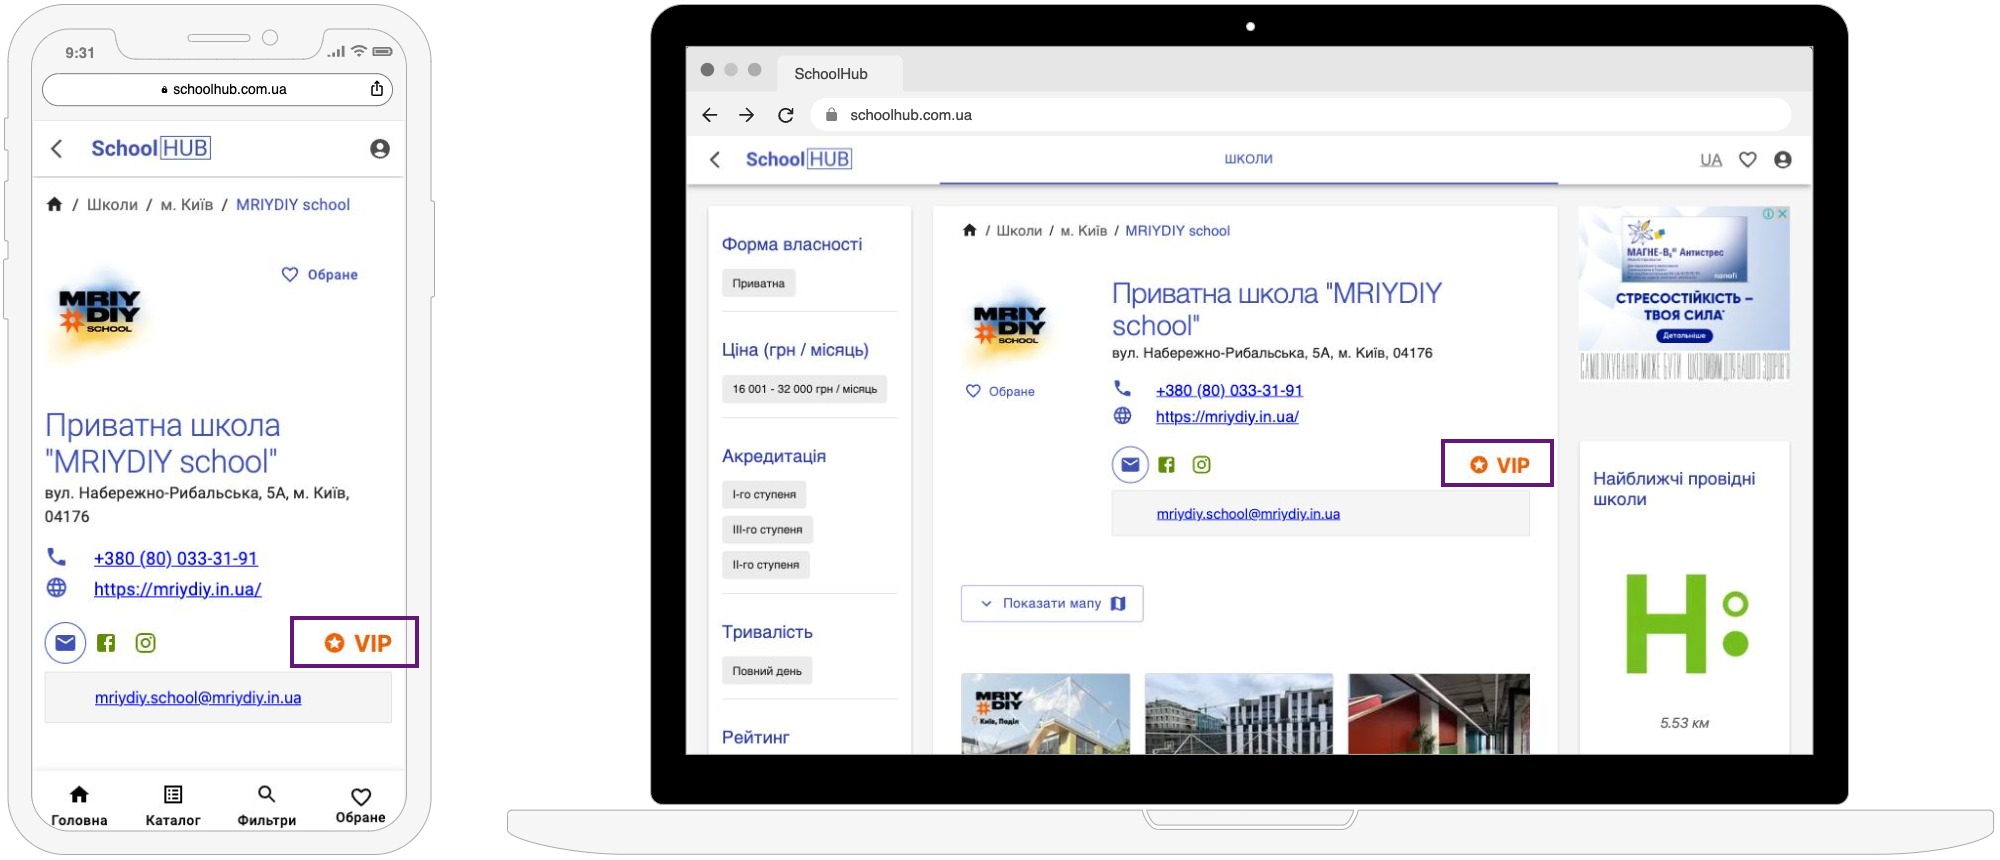Tap the phone-call icon on the phone screen
The width and height of the screenshot is (2000, 860).
pos(56,557)
